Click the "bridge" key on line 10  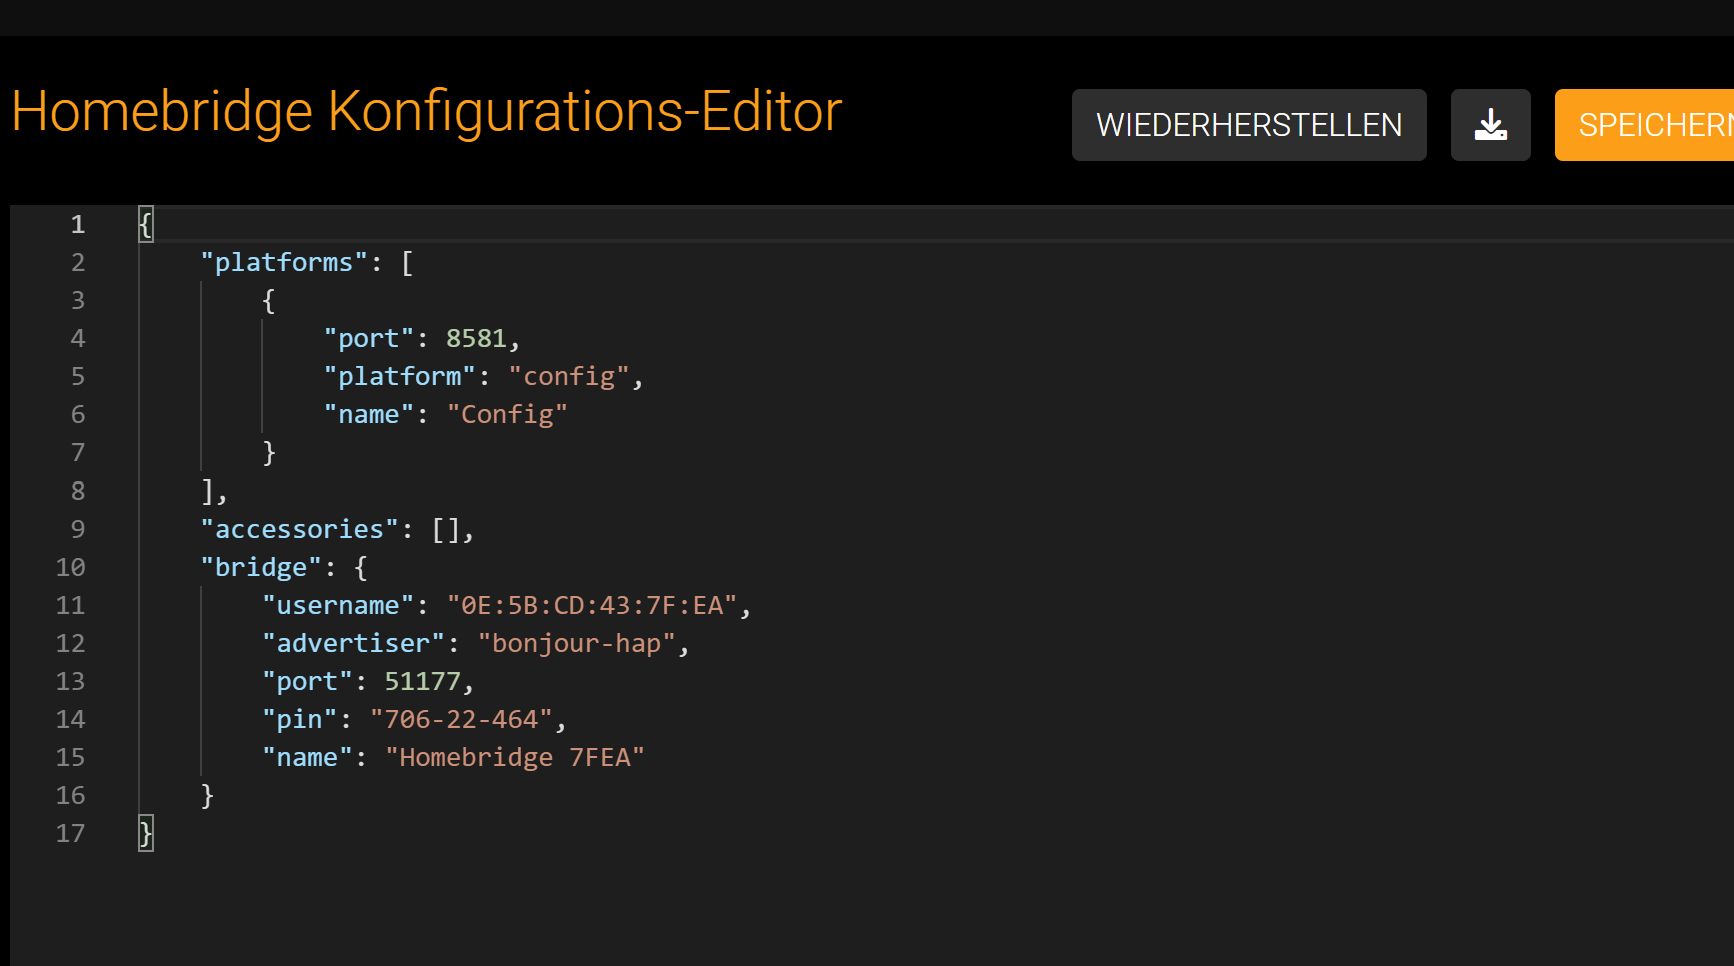point(261,568)
